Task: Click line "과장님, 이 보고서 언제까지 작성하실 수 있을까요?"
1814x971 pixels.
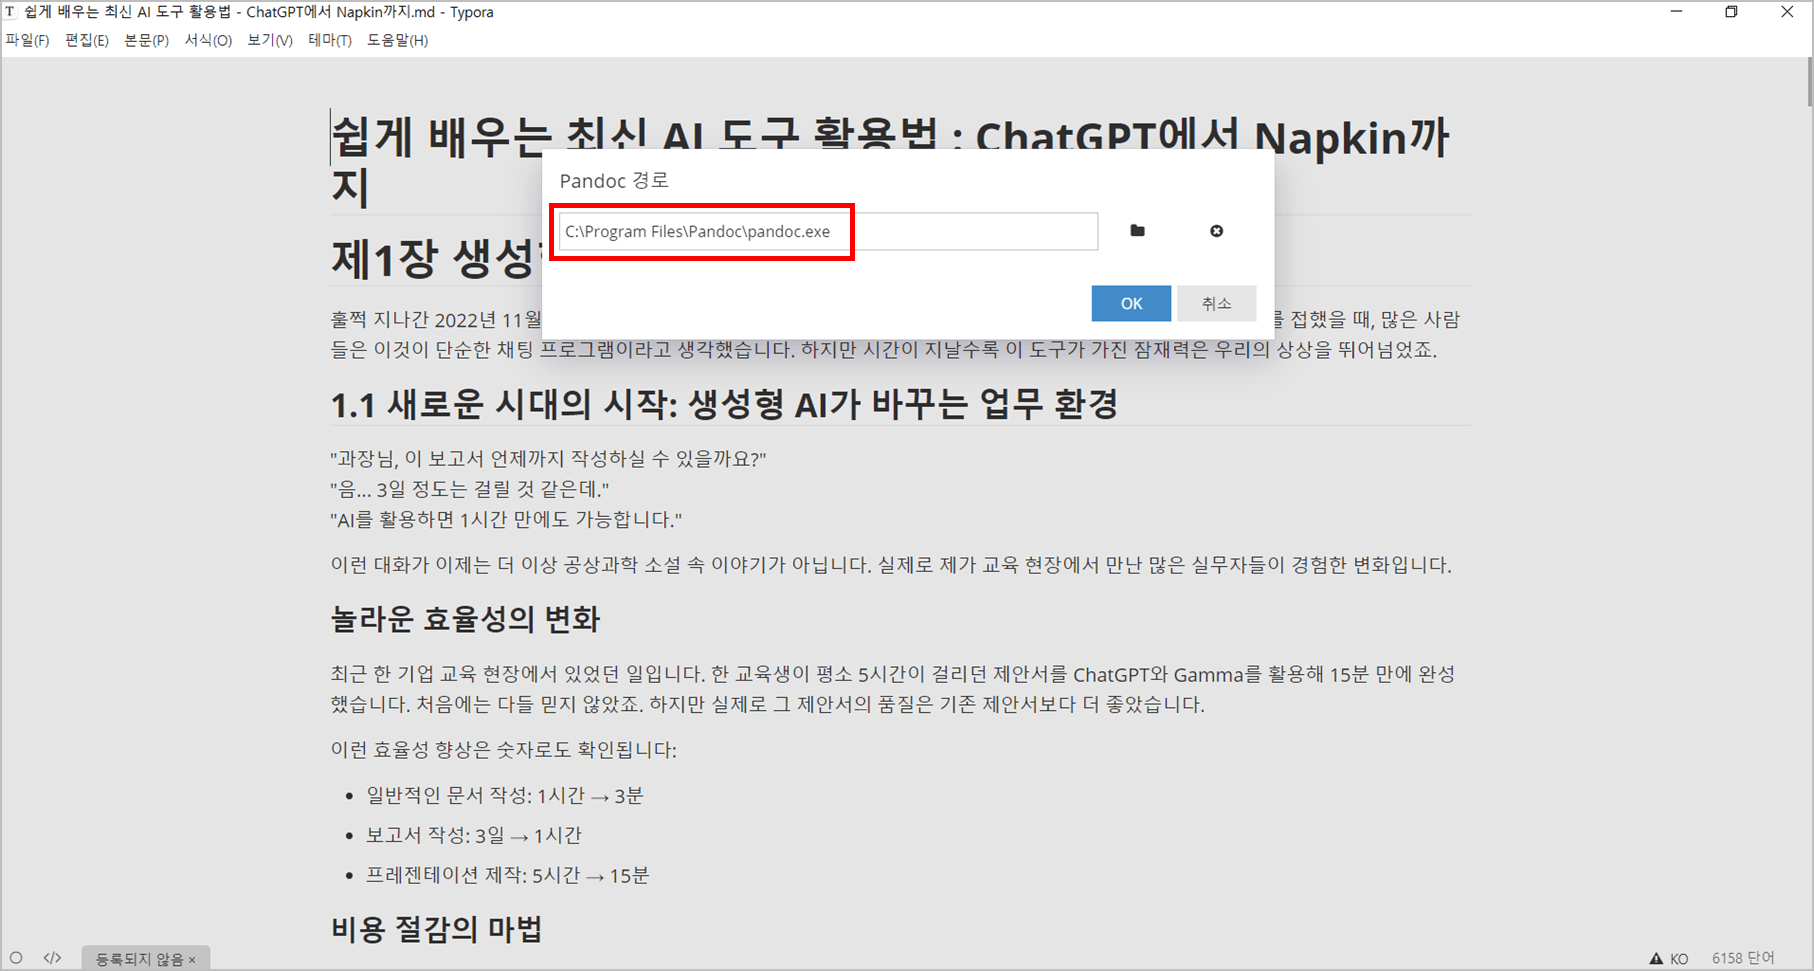Action: point(548,459)
